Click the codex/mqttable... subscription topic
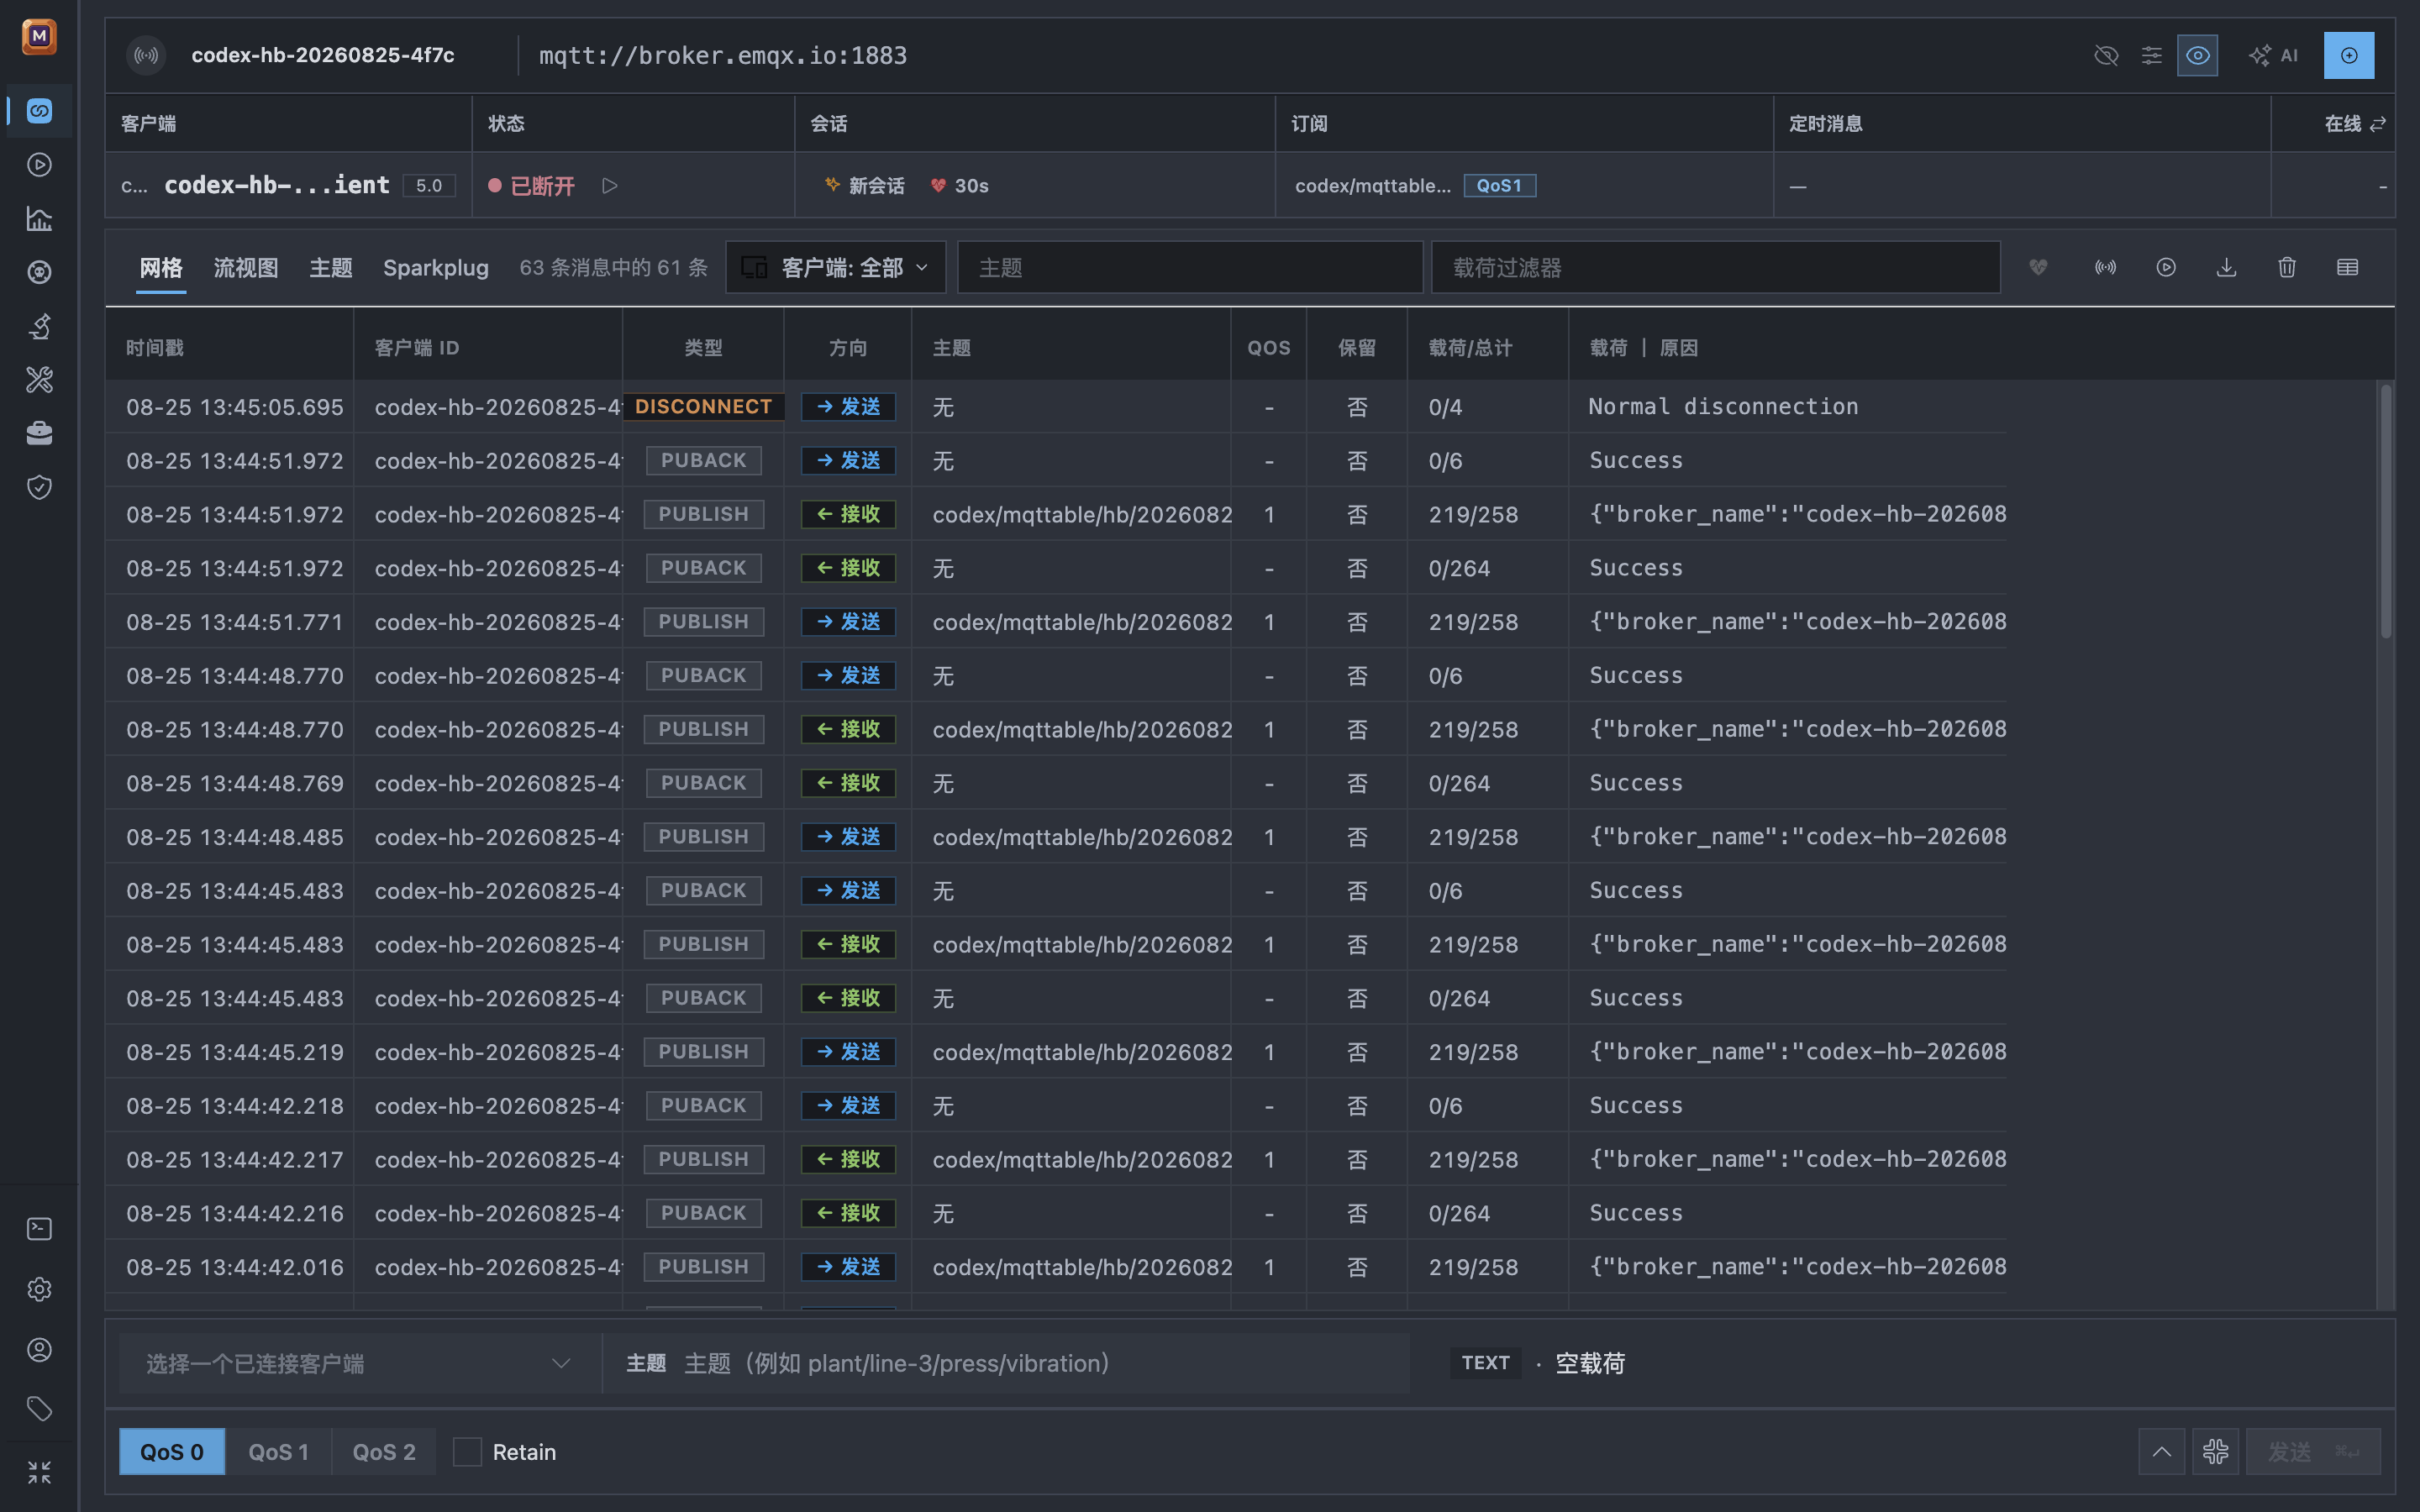The height and width of the screenshot is (1512, 2420). [1372, 185]
